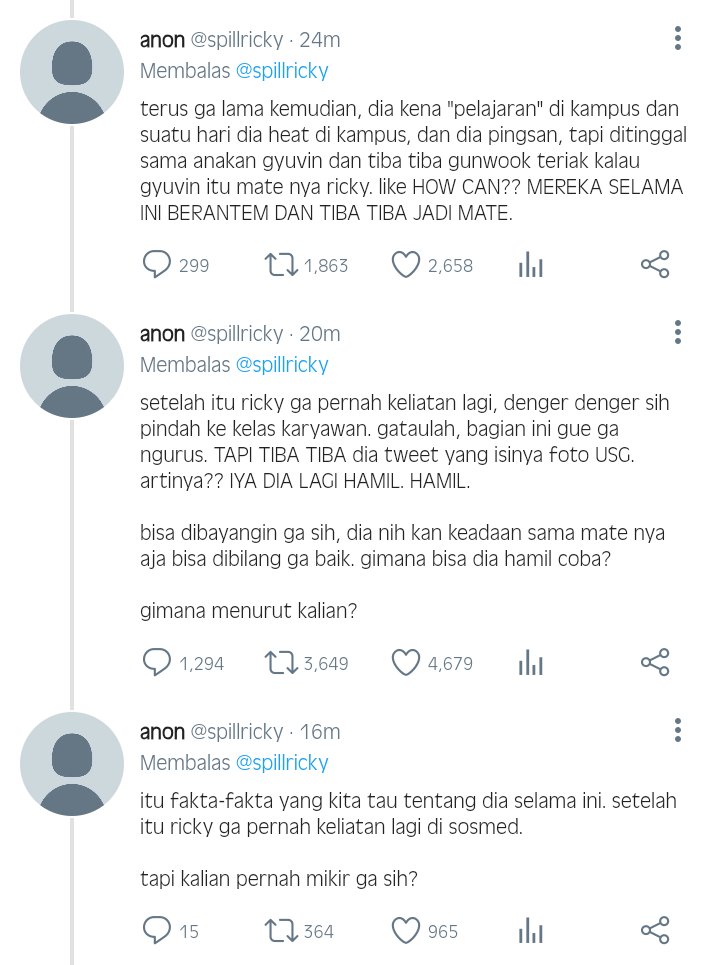Open anon profile avatar on 20m tweet
The width and height of the screenshot is (719, 965).
coord(72,366)
